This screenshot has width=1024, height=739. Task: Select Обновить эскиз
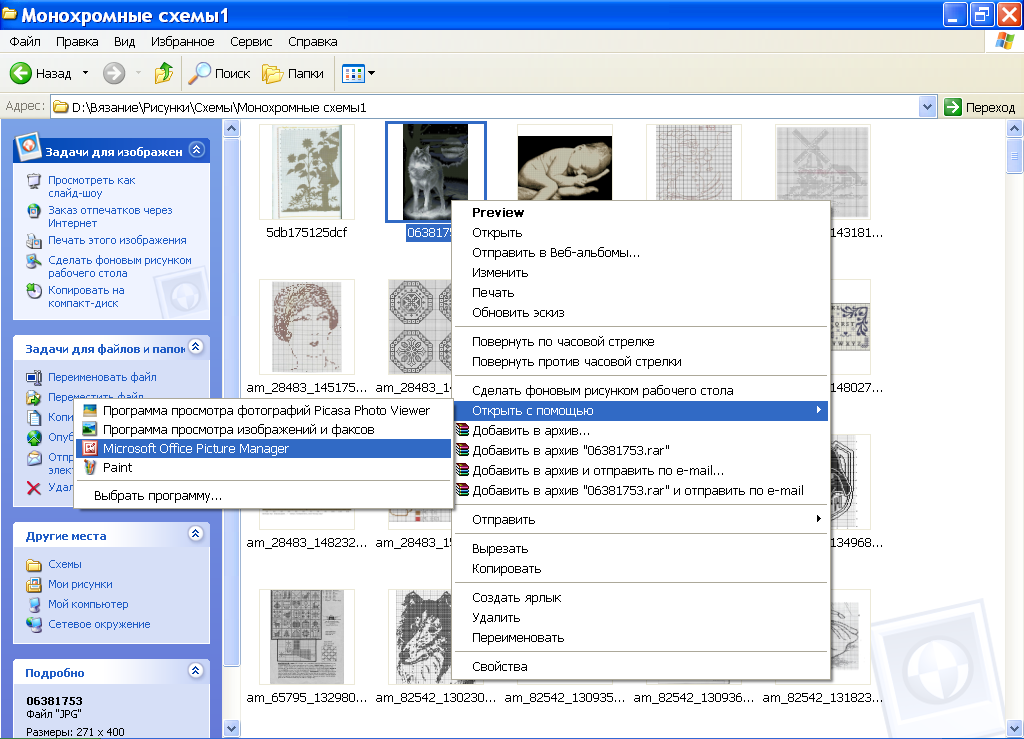[641, 313]
